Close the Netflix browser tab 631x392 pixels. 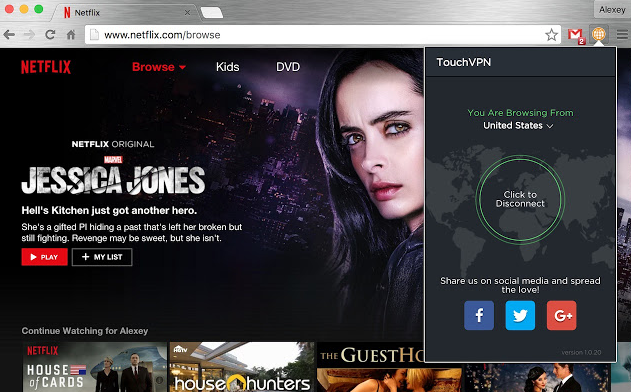click(x=188, y=12)
